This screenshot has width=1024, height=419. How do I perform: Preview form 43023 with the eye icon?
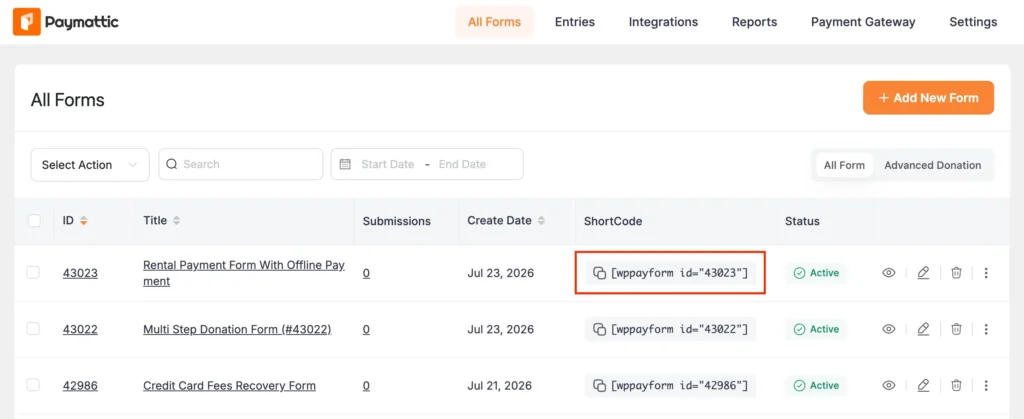point(888,273)
